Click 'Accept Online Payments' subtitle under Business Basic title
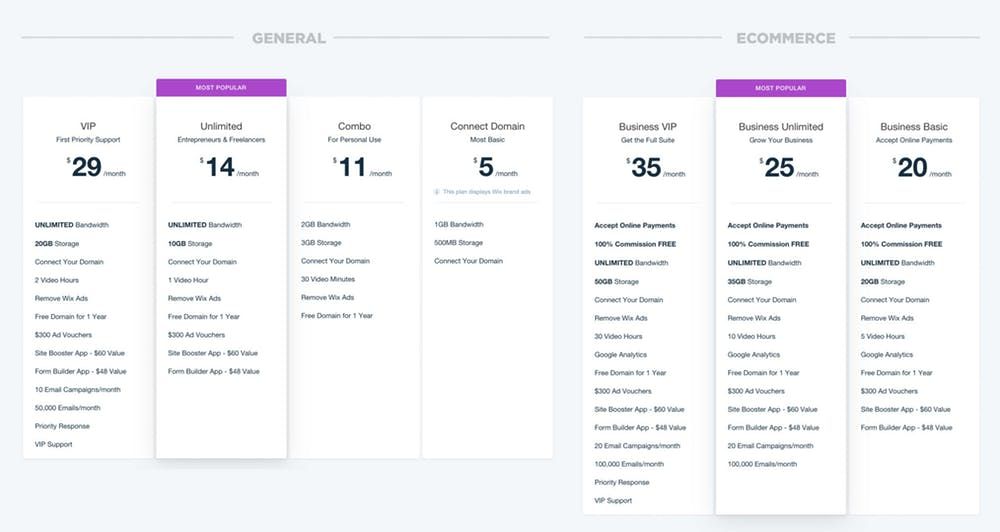This screenshot has width=1000, height=532. [x=914, y=140]
